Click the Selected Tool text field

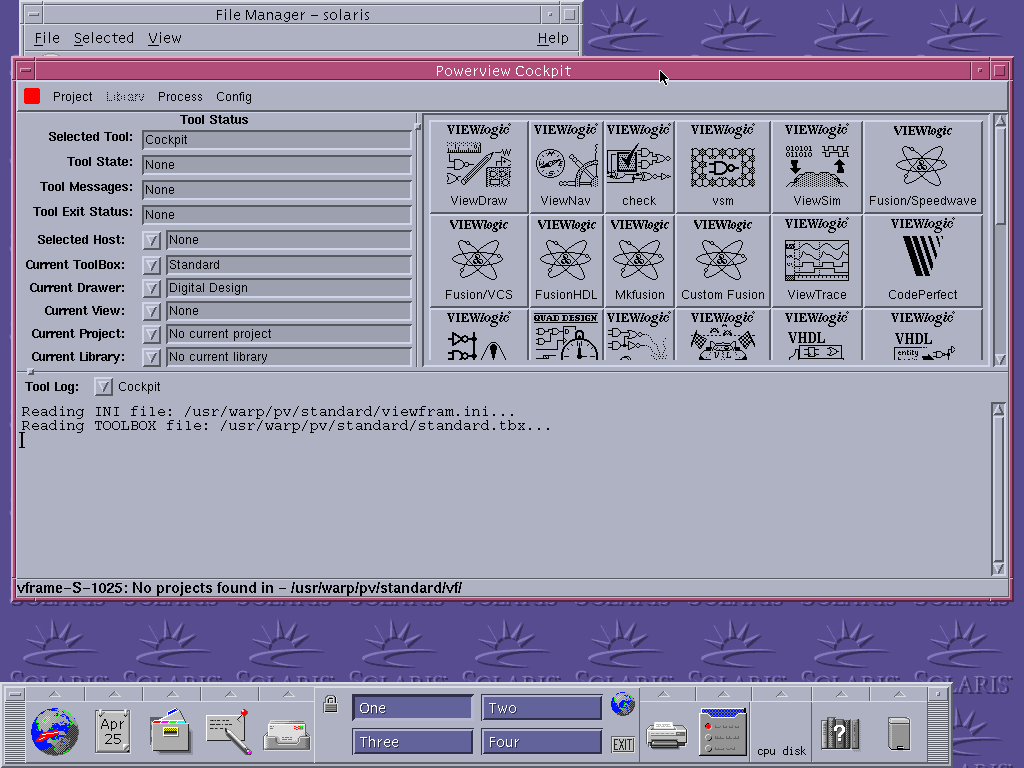(x=276, y=140)
